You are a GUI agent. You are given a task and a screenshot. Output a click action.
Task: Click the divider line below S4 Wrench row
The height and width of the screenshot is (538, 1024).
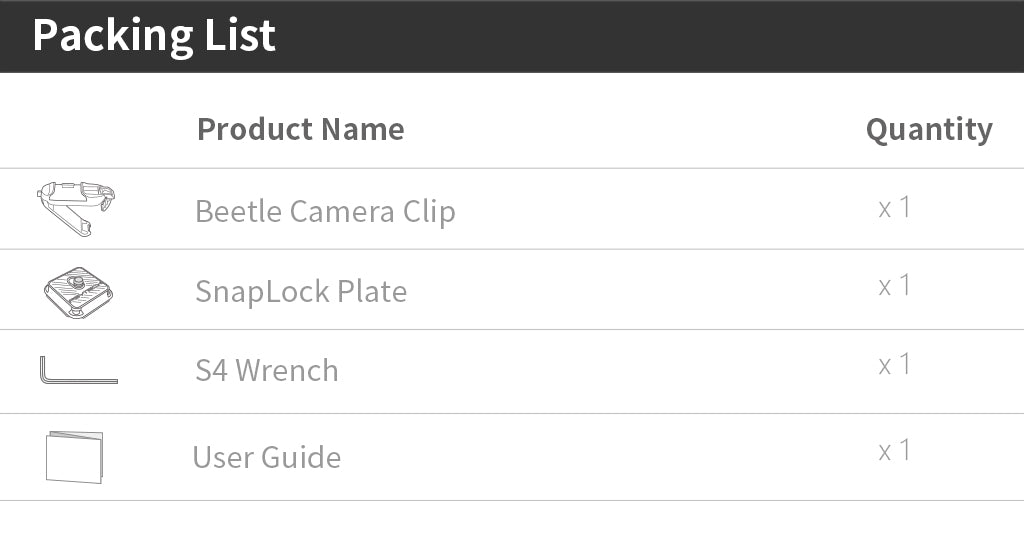click(x=512, y=413)
